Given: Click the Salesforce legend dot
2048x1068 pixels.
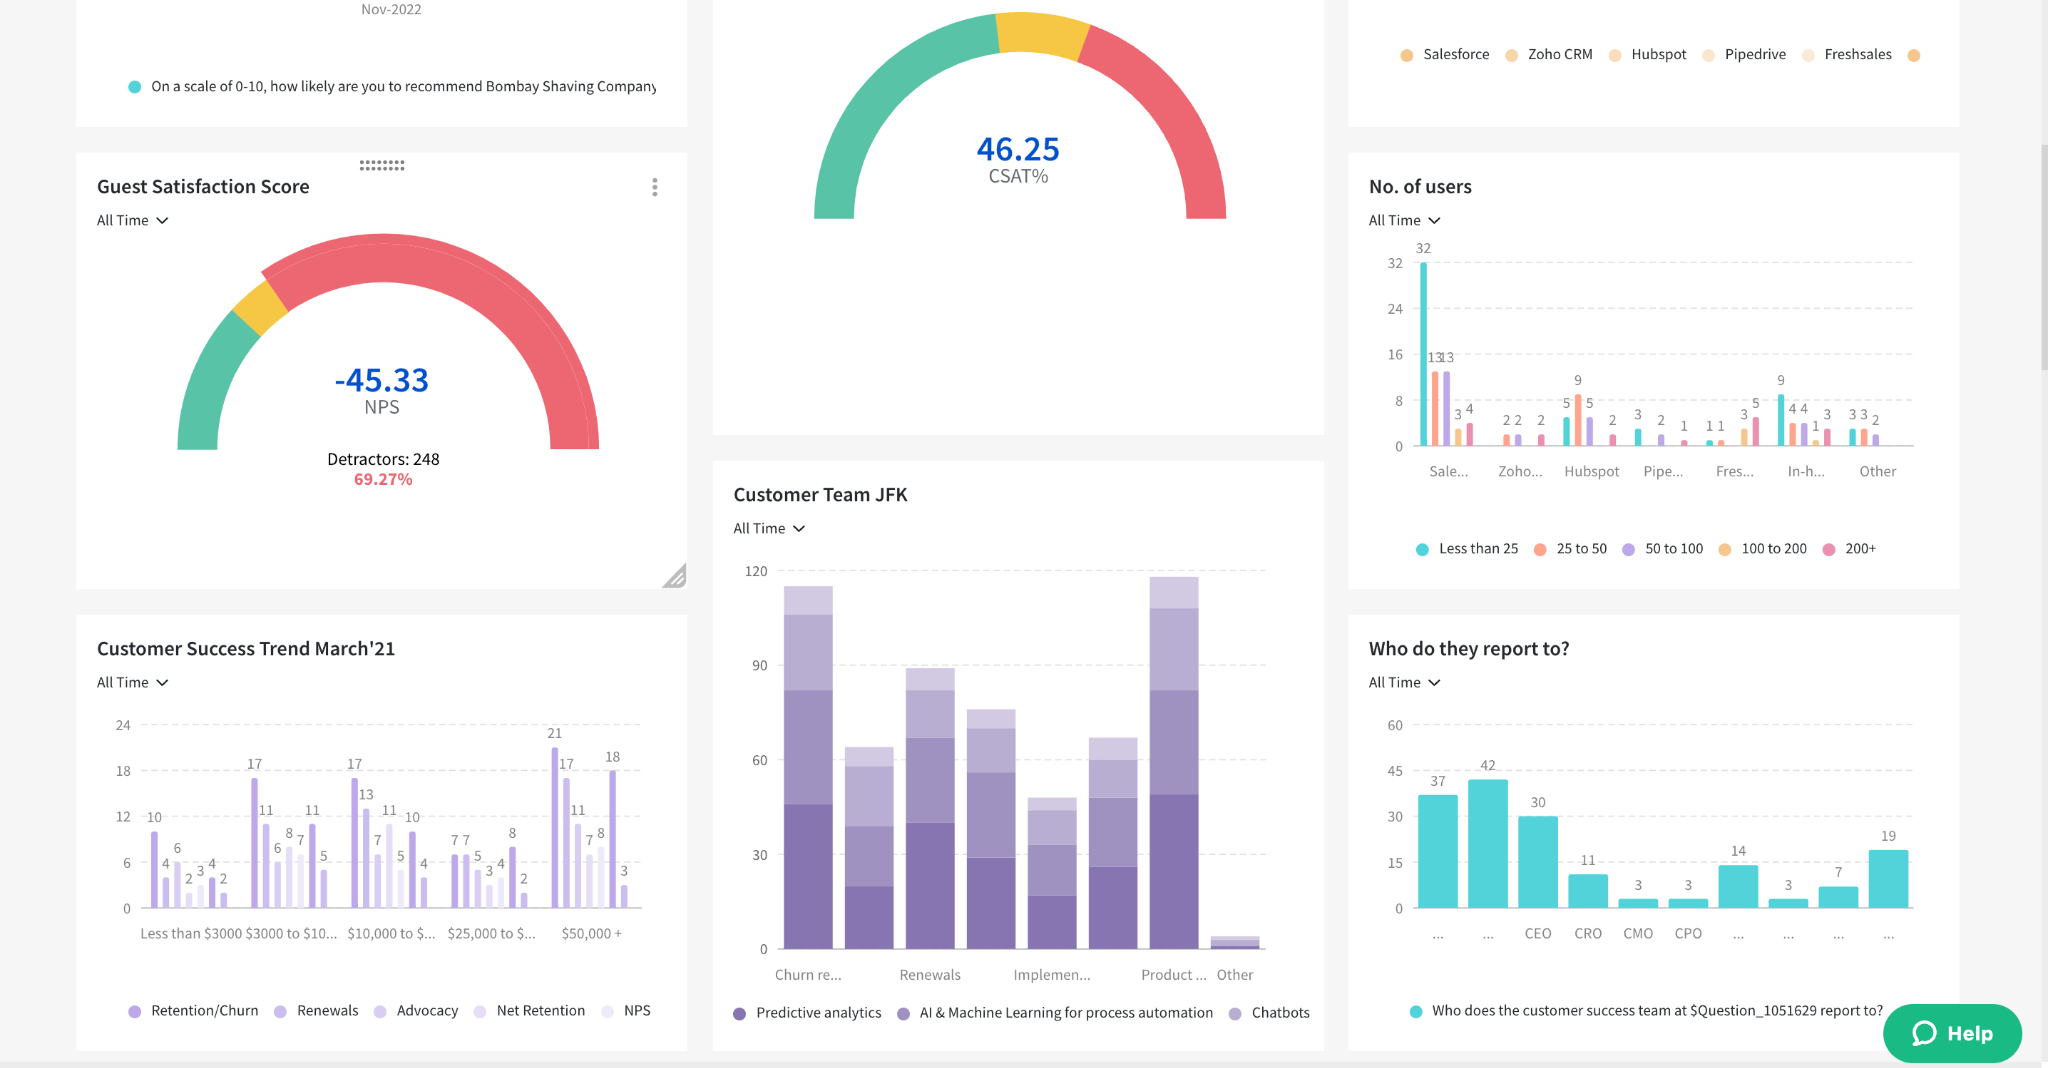Looking at the screenshot, I should 1407,55.
